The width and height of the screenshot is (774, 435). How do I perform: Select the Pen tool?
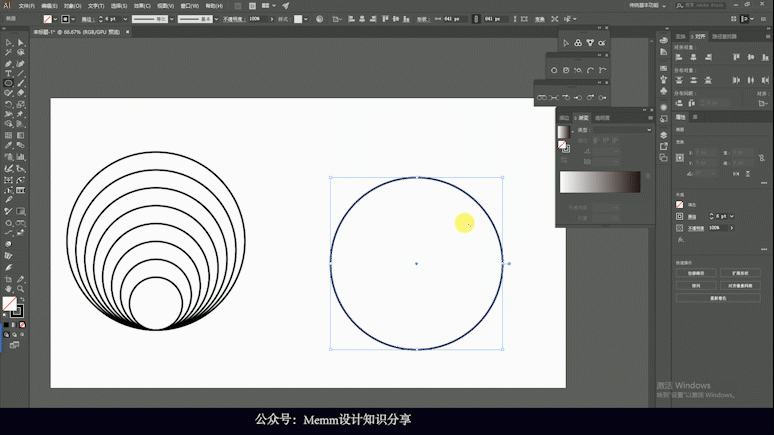click(8, 64)
